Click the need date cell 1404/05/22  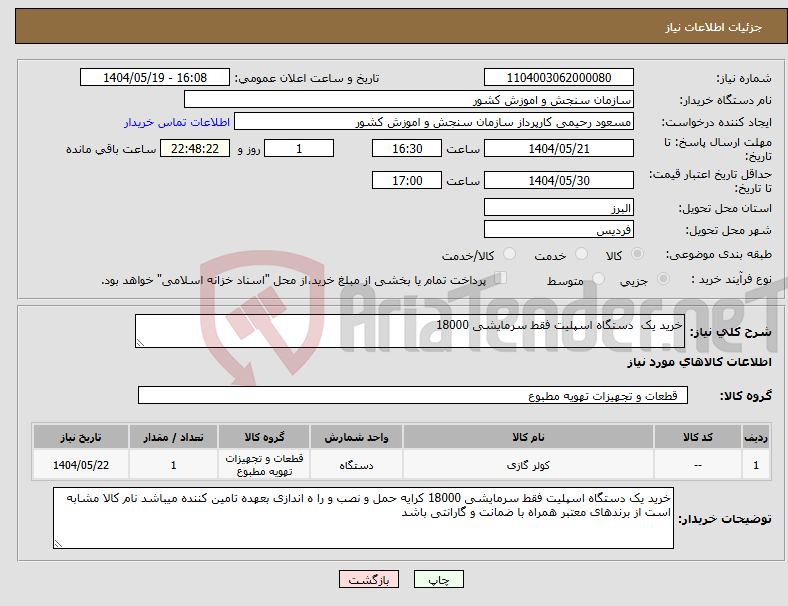coord(81,464)
